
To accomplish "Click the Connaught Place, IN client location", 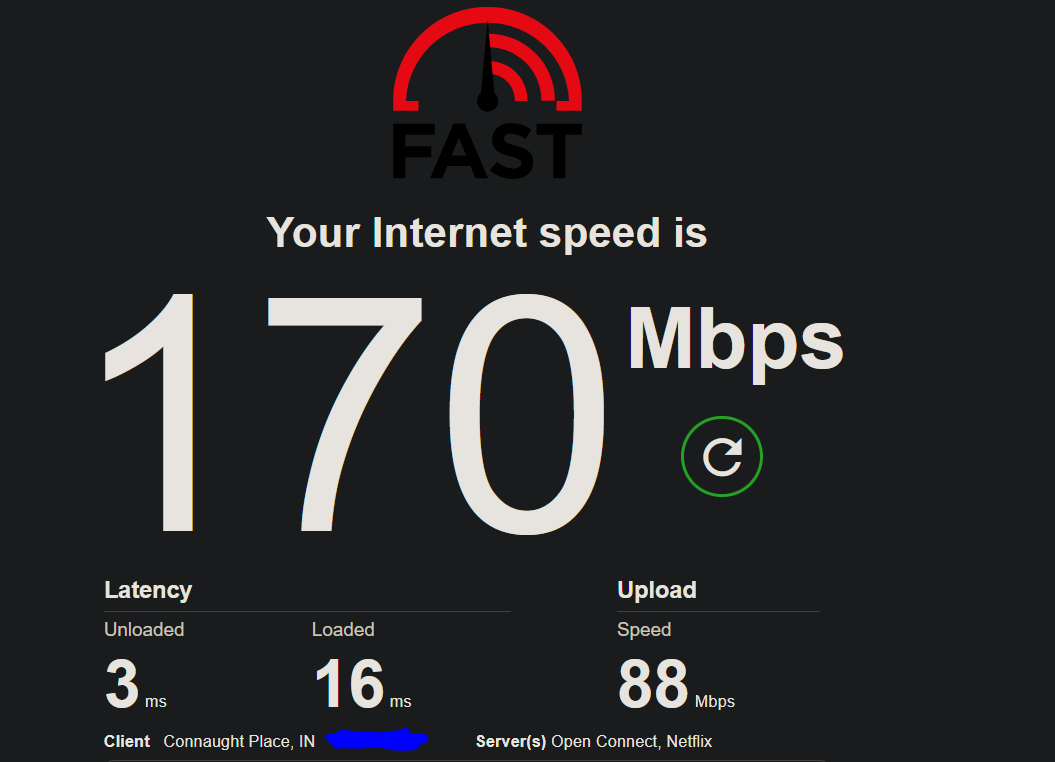I will (239, 741).
